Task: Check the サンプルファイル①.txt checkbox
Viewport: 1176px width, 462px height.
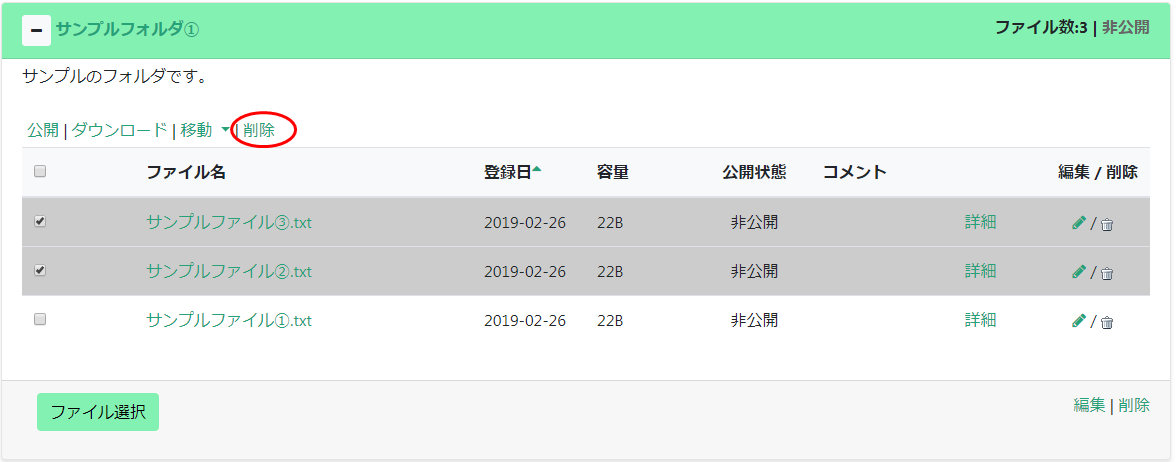Action: coord(40,319)
